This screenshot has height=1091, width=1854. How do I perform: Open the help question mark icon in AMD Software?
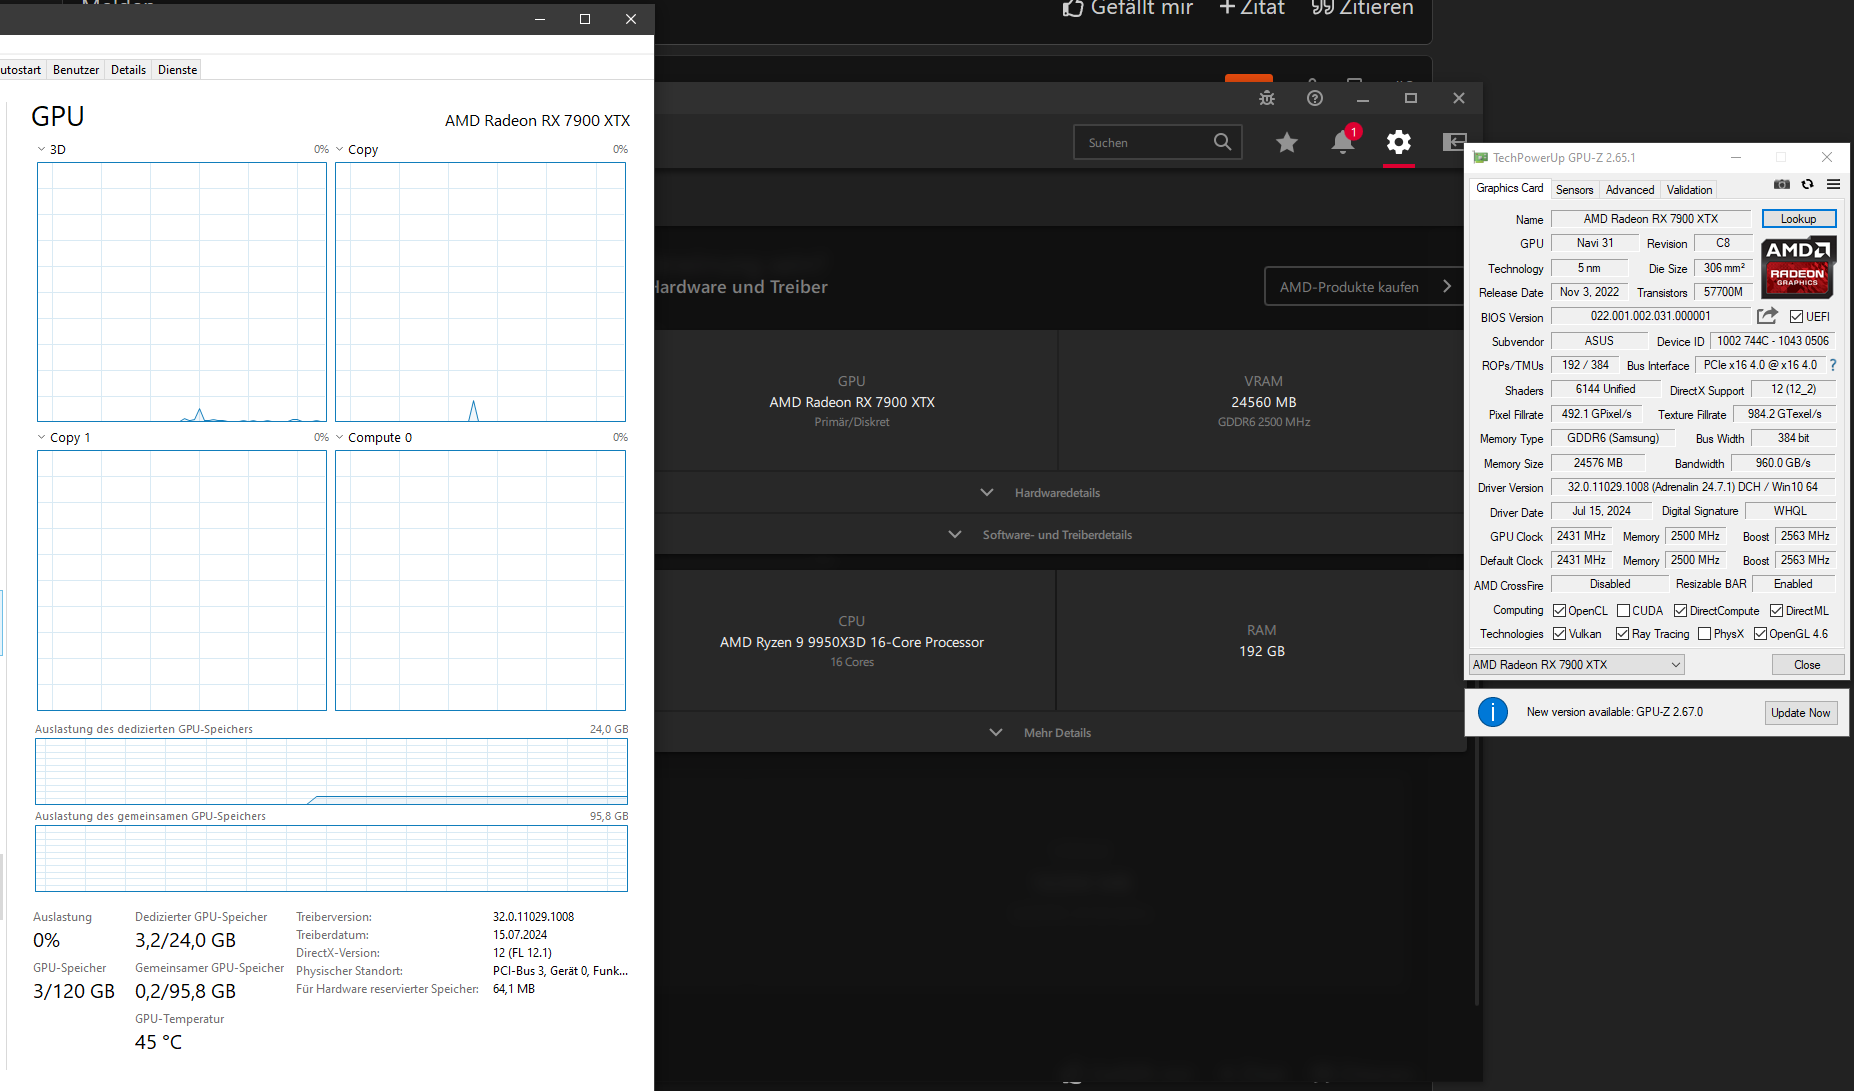pyautogui.click(x=1315, y=98)
